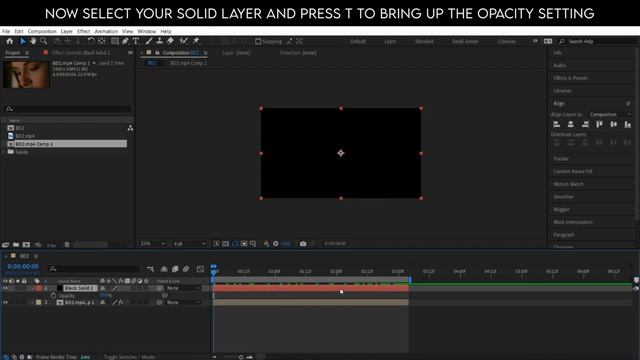
Task: Click the Project panel search field
Action: pos(67,109)
